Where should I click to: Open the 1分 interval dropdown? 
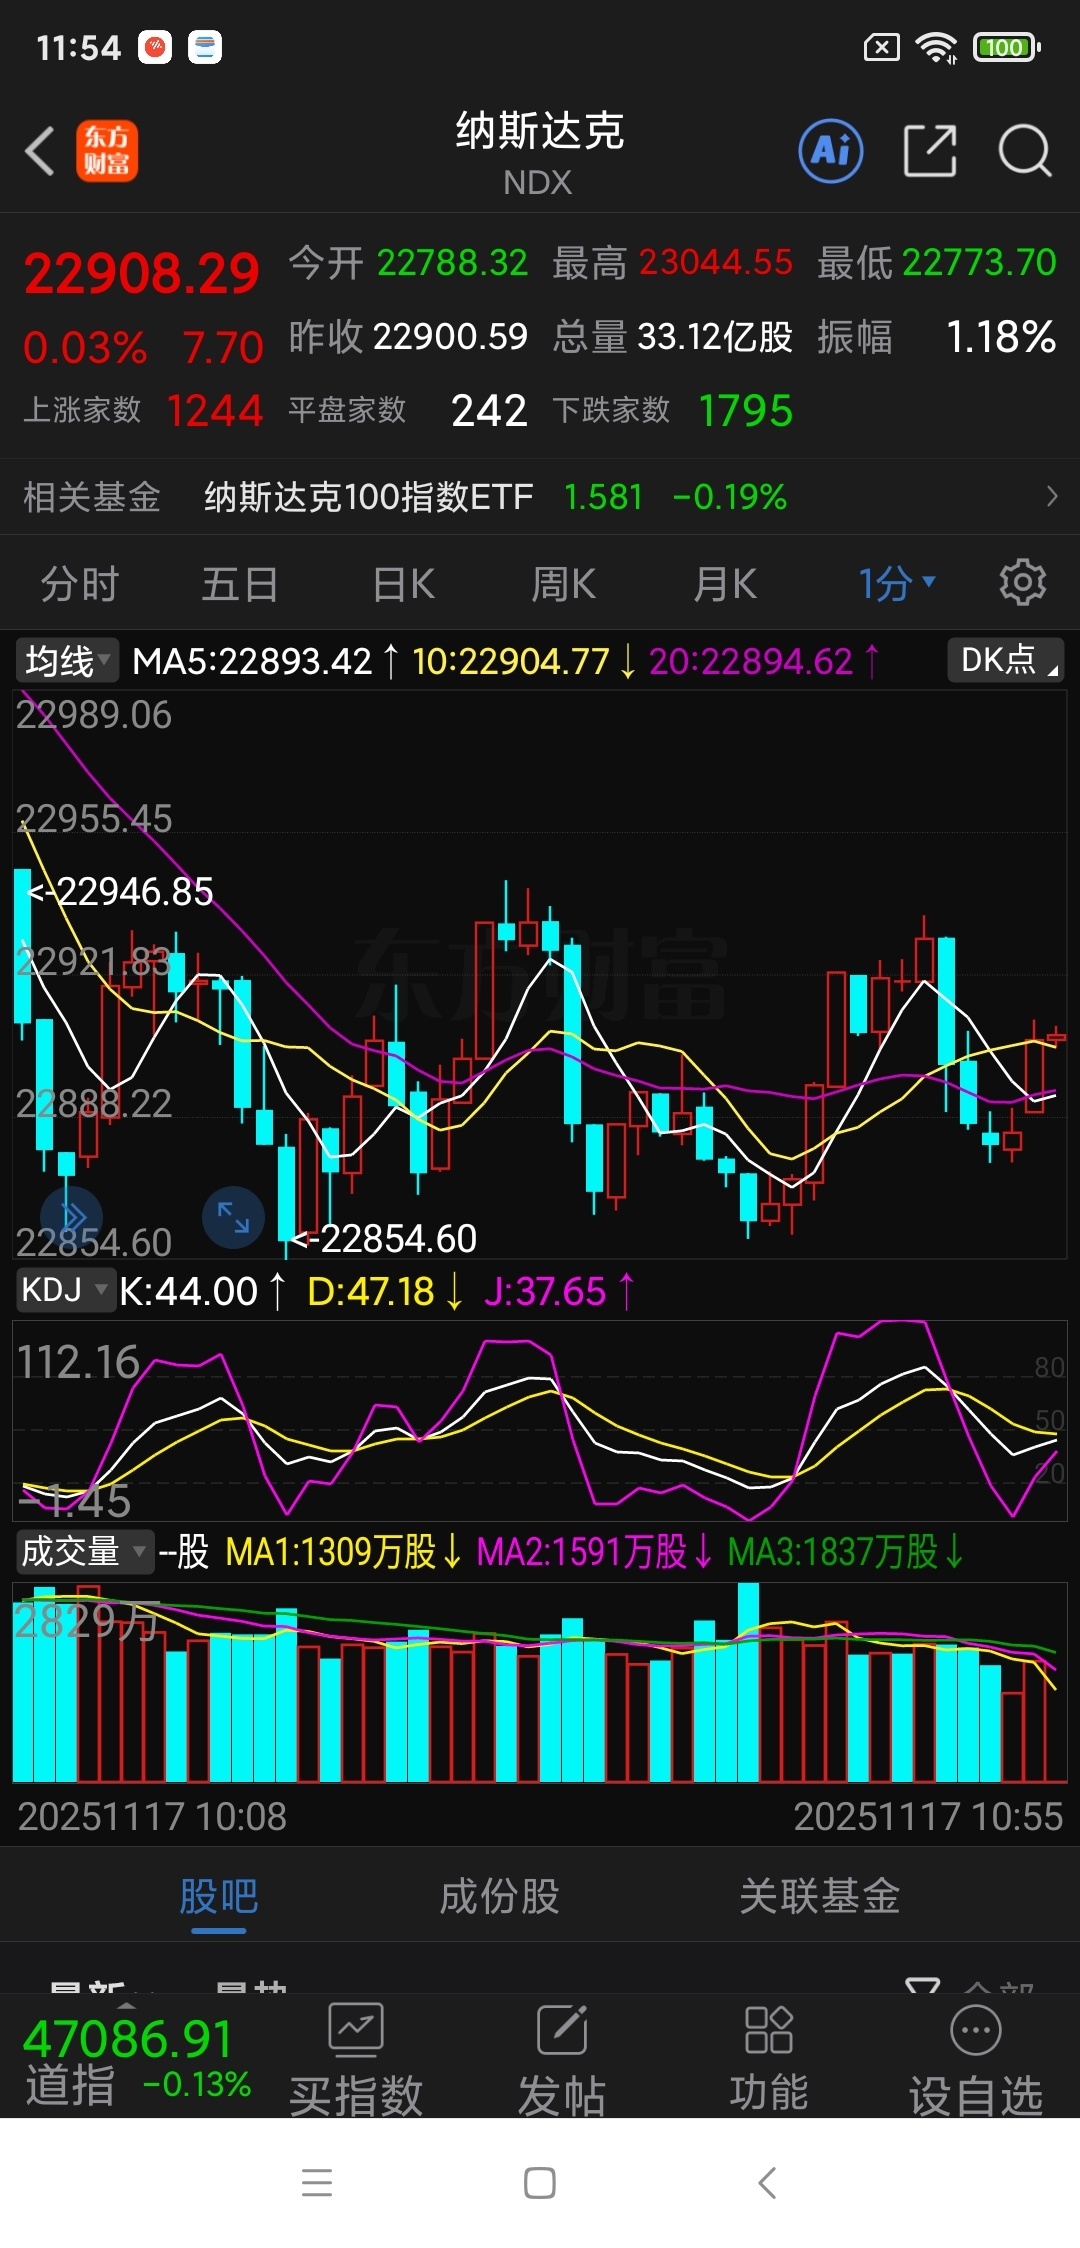click(x=897, y=583)
